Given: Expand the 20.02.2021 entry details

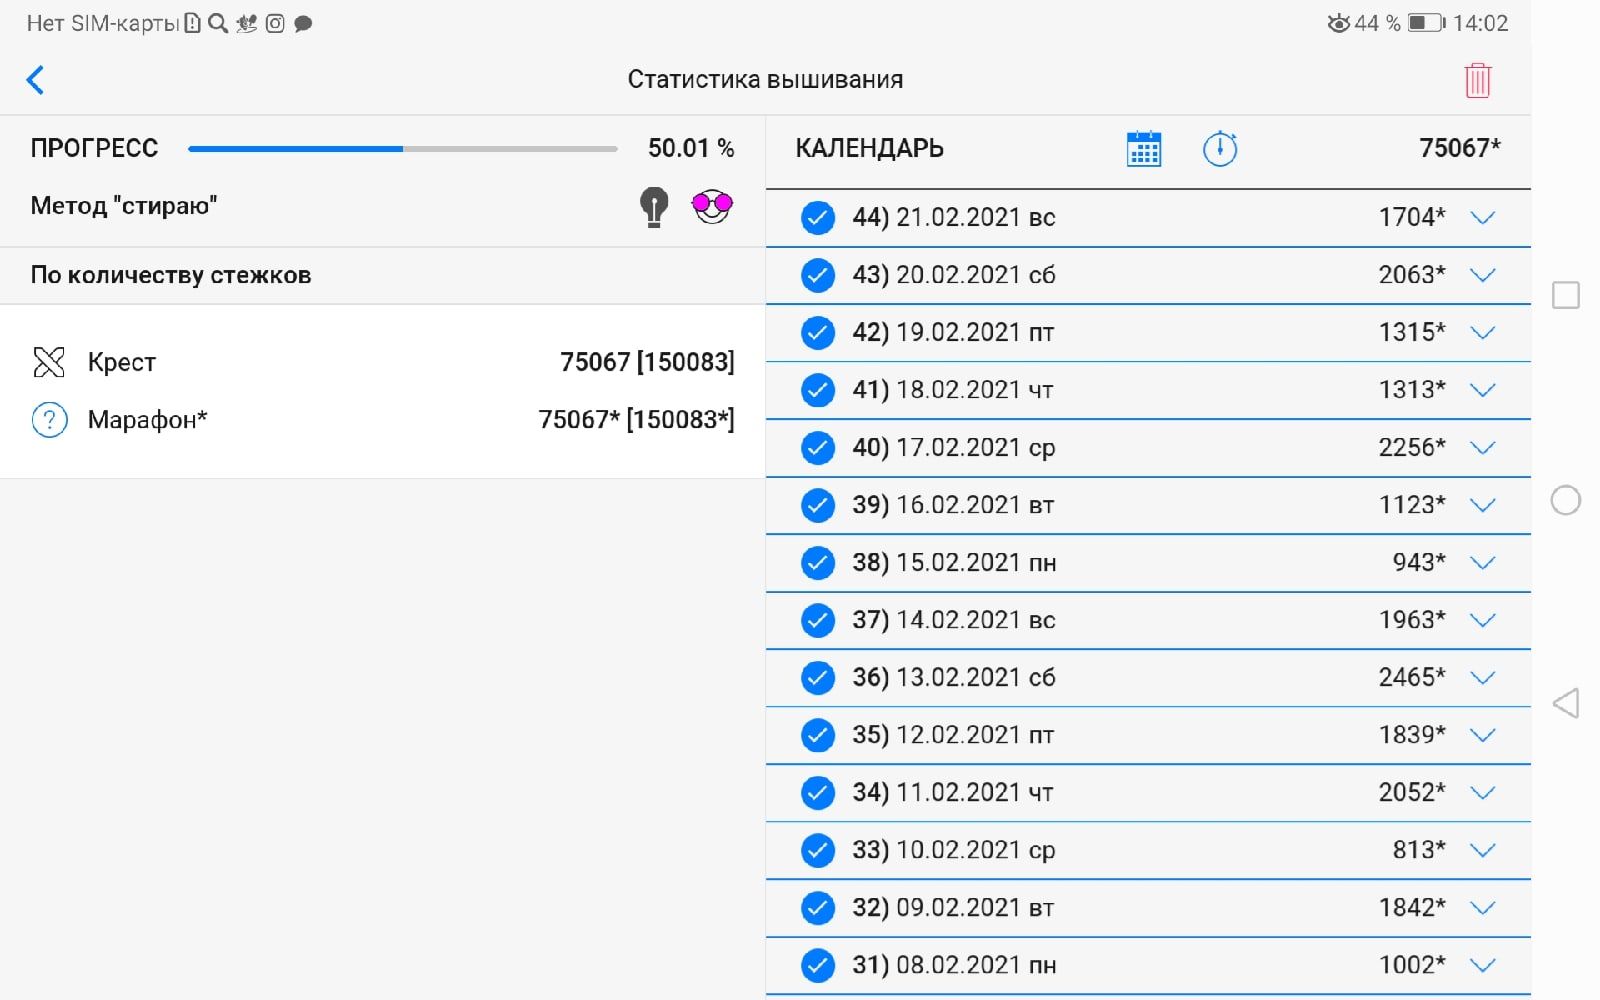Looking at the screenshot, I should point(1482,275).
